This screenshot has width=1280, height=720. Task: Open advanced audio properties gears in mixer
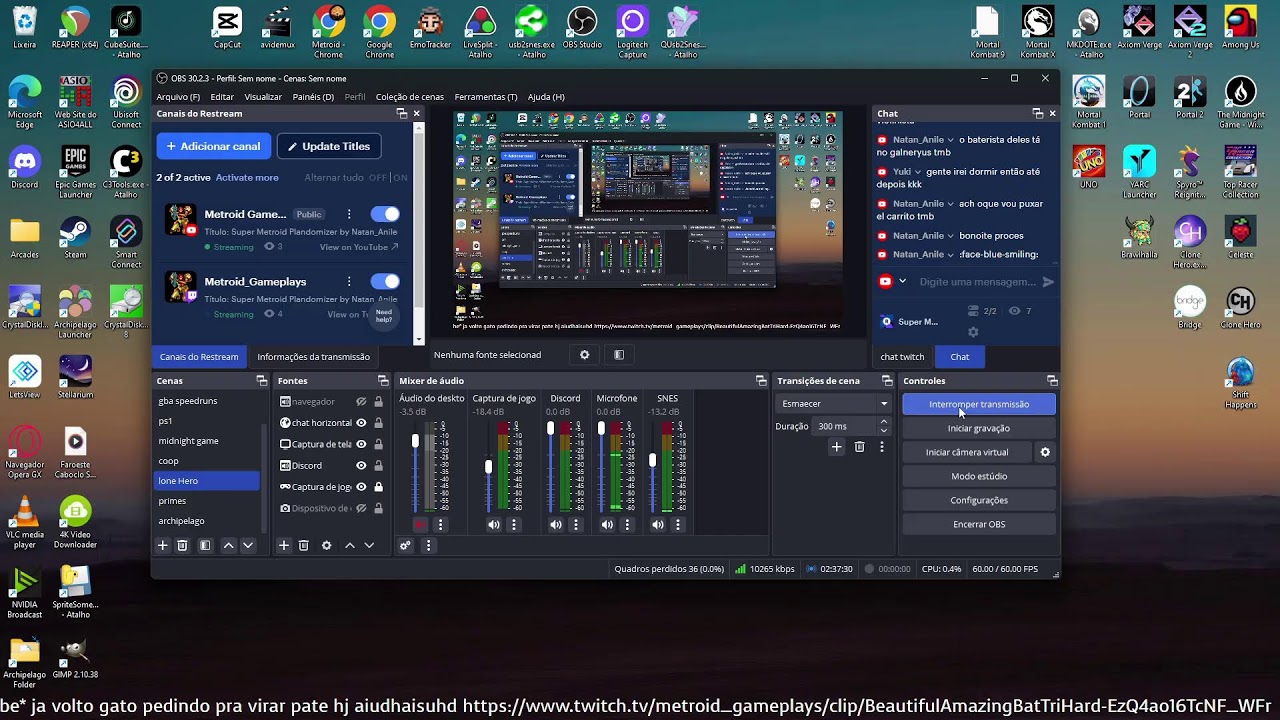405,545
